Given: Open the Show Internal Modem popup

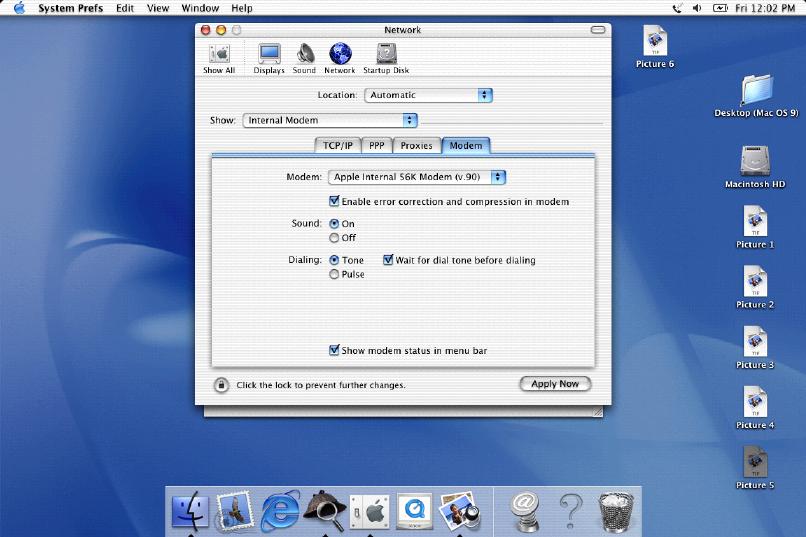Looking at the screenshot, I should [329, 120].
